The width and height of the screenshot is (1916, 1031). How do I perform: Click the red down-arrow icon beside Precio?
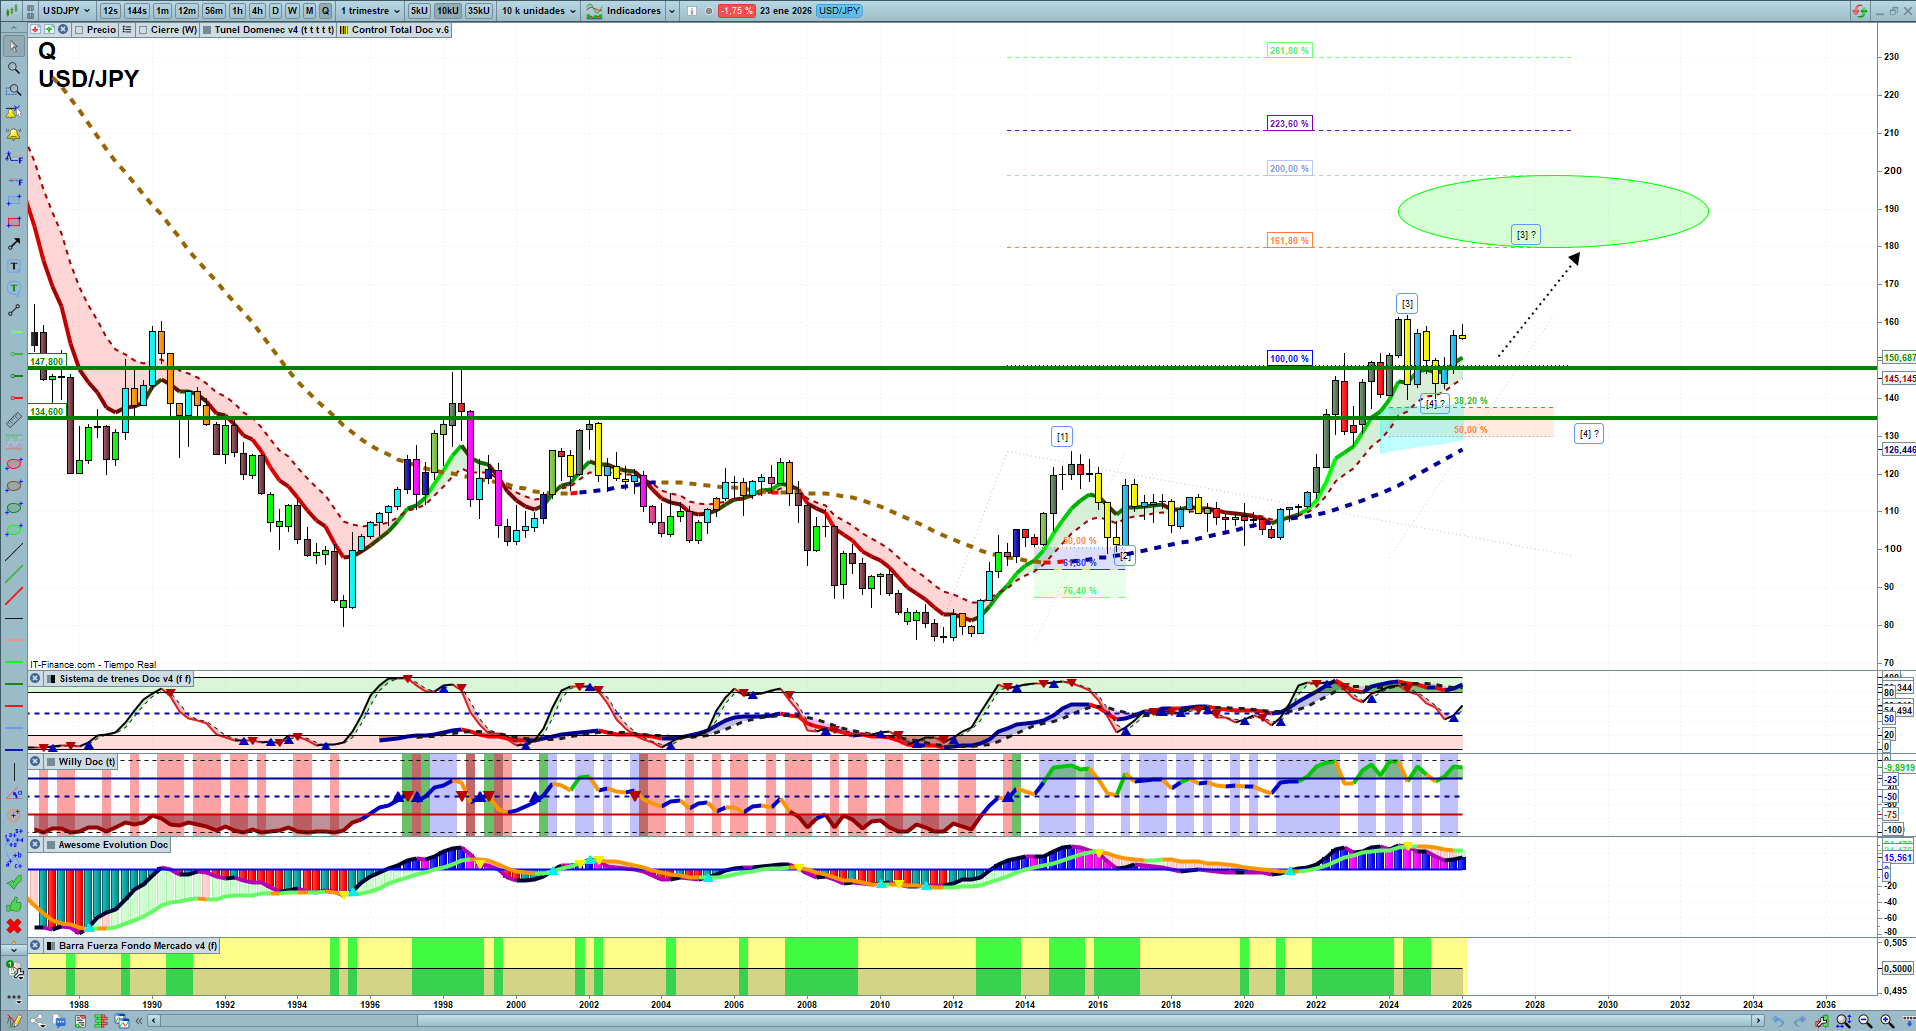35,30
